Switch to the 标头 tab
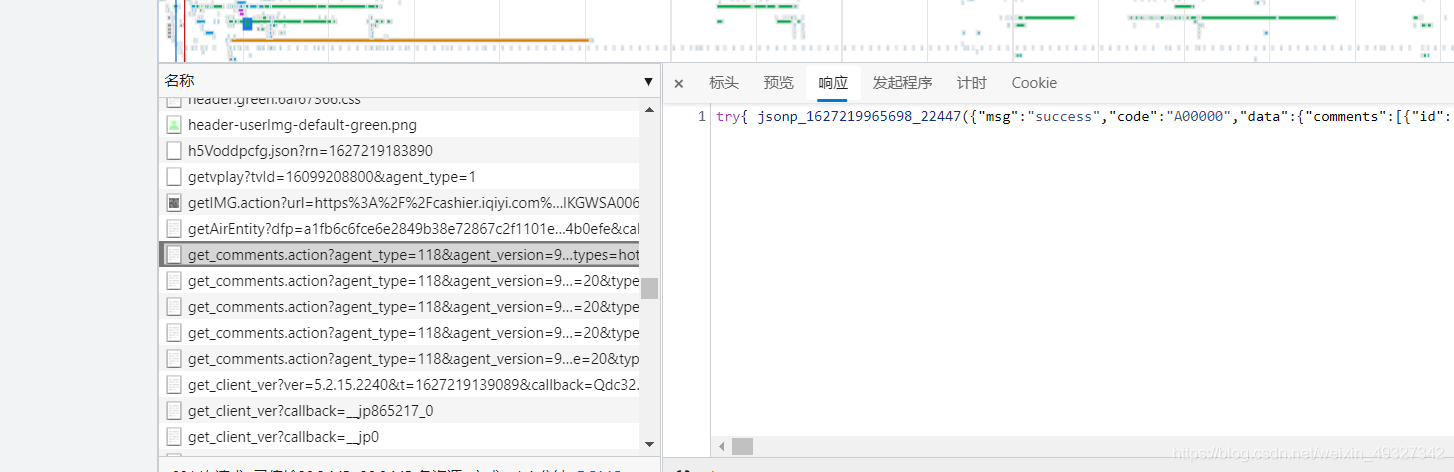 tap(724, 83)
